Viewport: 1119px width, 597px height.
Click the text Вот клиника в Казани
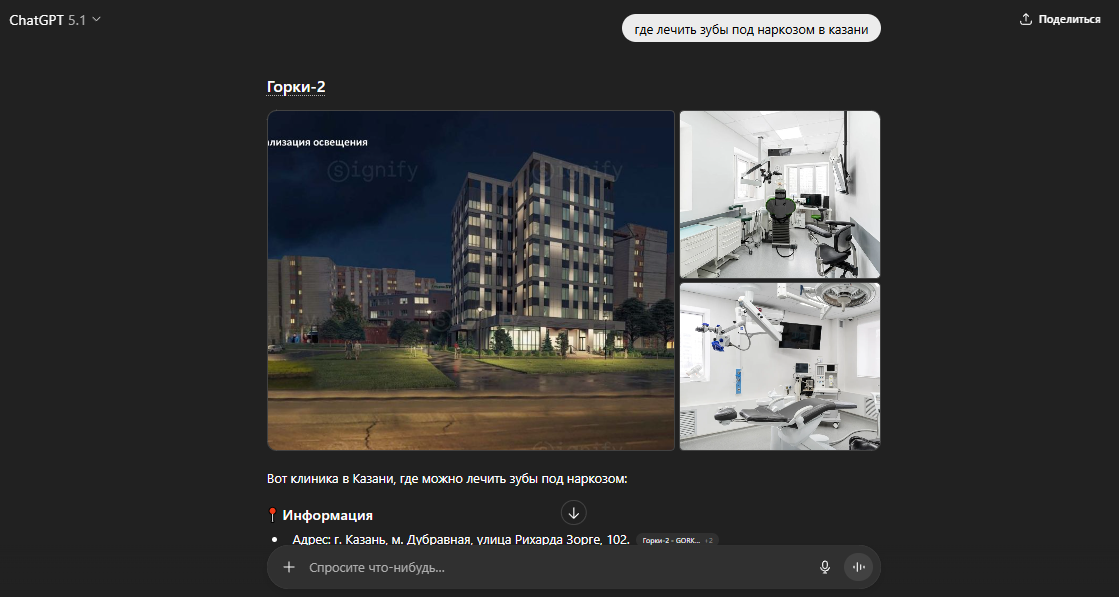click(x=447, y=479)
